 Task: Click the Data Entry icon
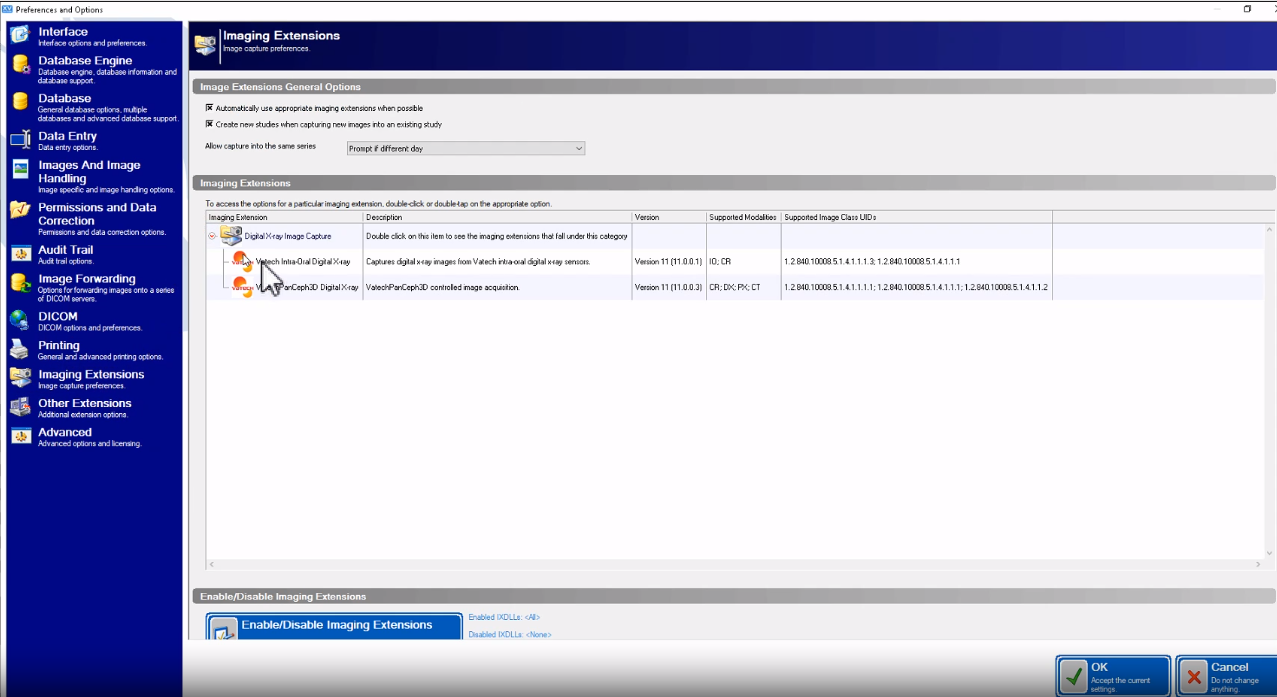pos(20,140)
